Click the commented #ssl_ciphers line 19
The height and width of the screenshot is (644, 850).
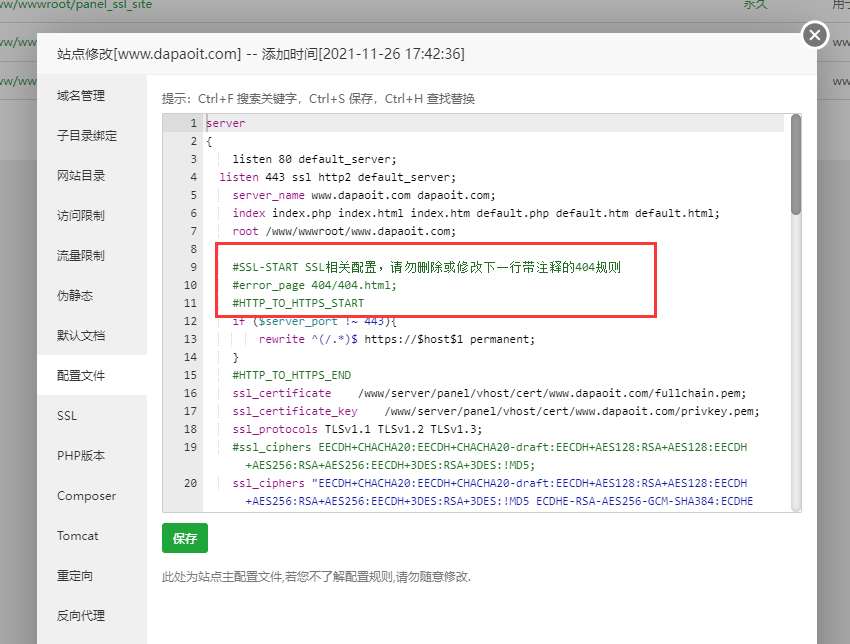click(x=490, y=456)
